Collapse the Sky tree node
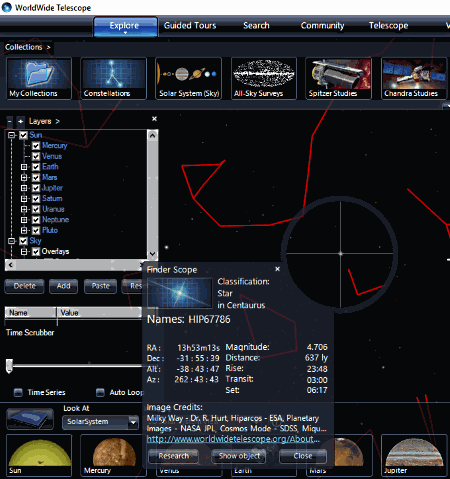 (x=12, y=241)
